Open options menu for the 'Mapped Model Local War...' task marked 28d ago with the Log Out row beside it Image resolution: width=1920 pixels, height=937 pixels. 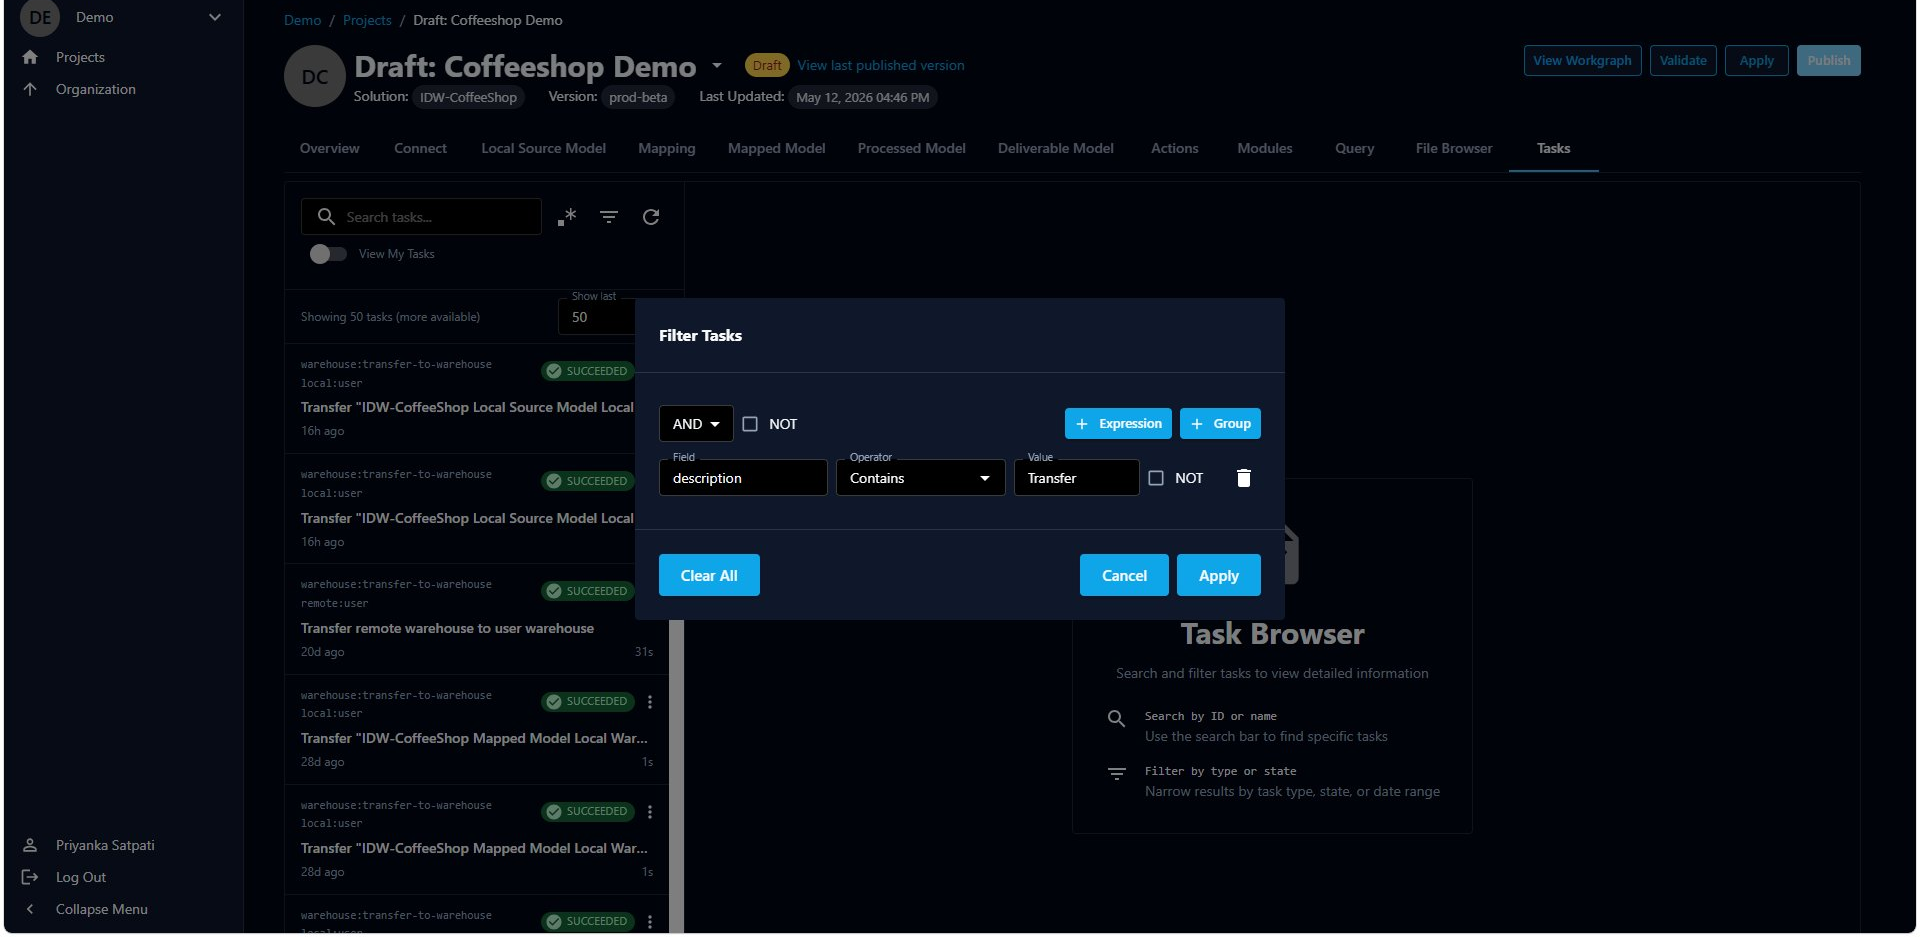(650, 812)
